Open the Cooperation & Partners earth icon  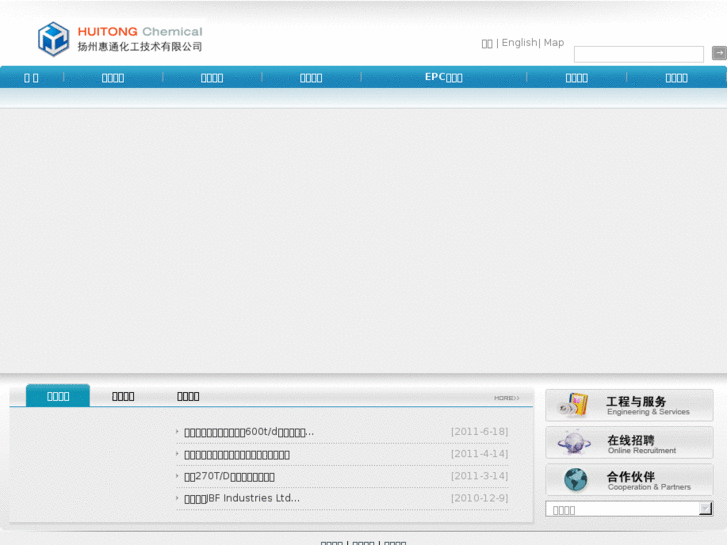pyautogui.click(x=575, y=479)
